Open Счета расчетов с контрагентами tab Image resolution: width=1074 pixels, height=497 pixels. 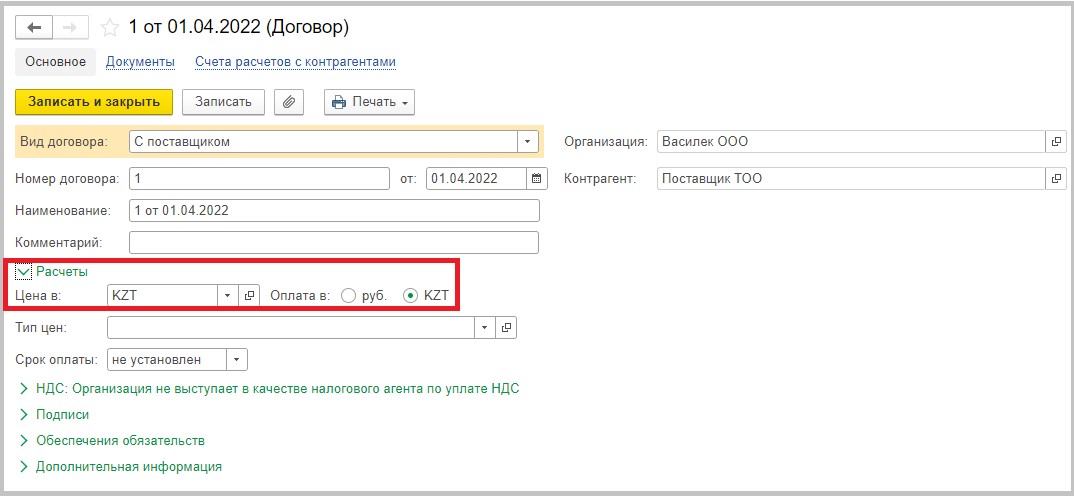click(x=295, y=62)
